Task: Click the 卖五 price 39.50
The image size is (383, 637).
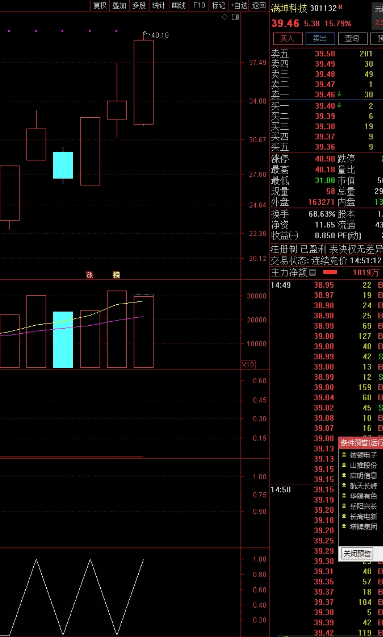Action: point(325,54)
